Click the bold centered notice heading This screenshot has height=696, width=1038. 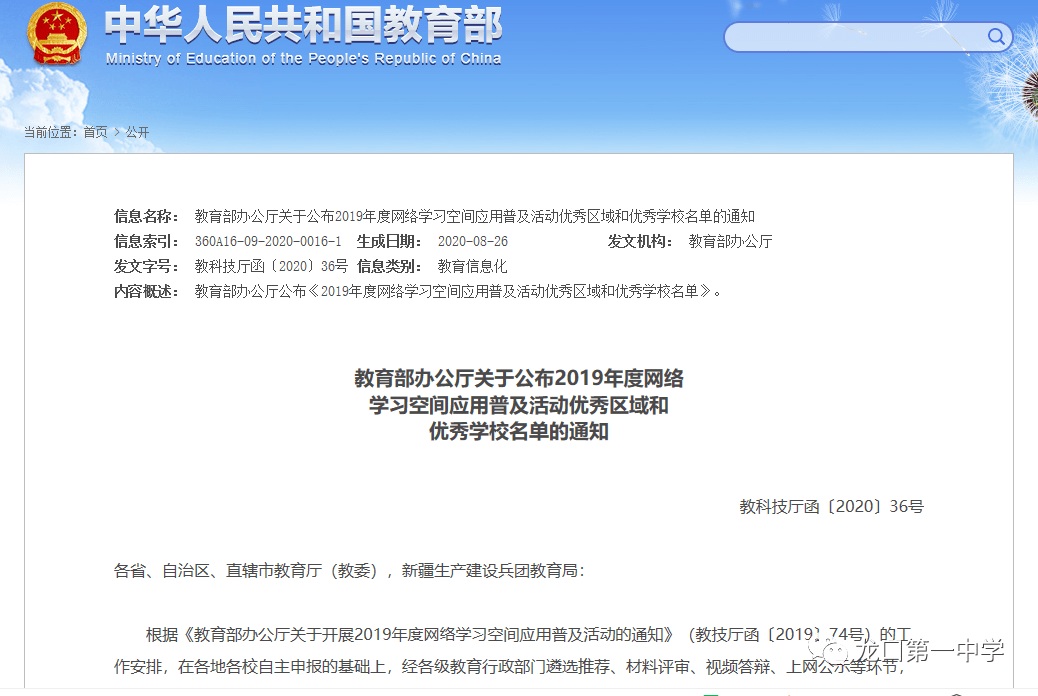[518, 405]
